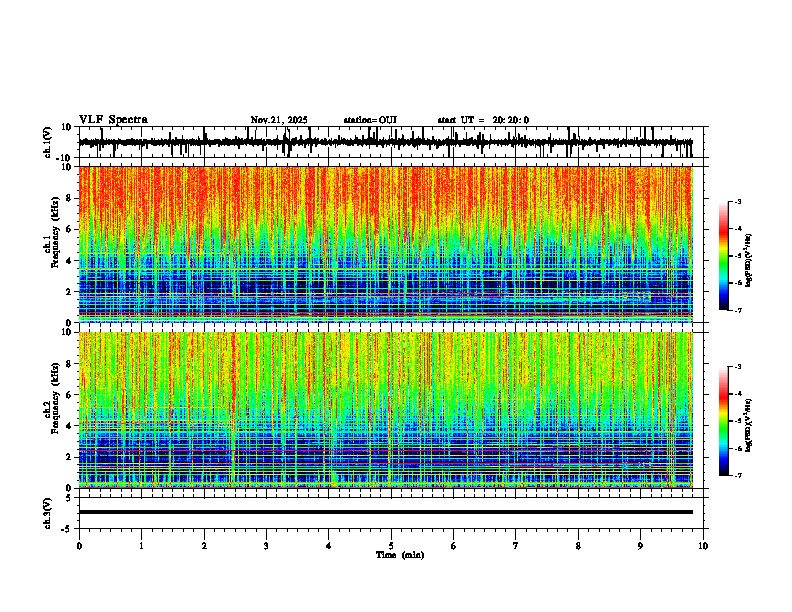The height and width of the screenshot is (612, 792).
Task: Click the "5" tick on ch.3(V) axis
Action: 70,498
